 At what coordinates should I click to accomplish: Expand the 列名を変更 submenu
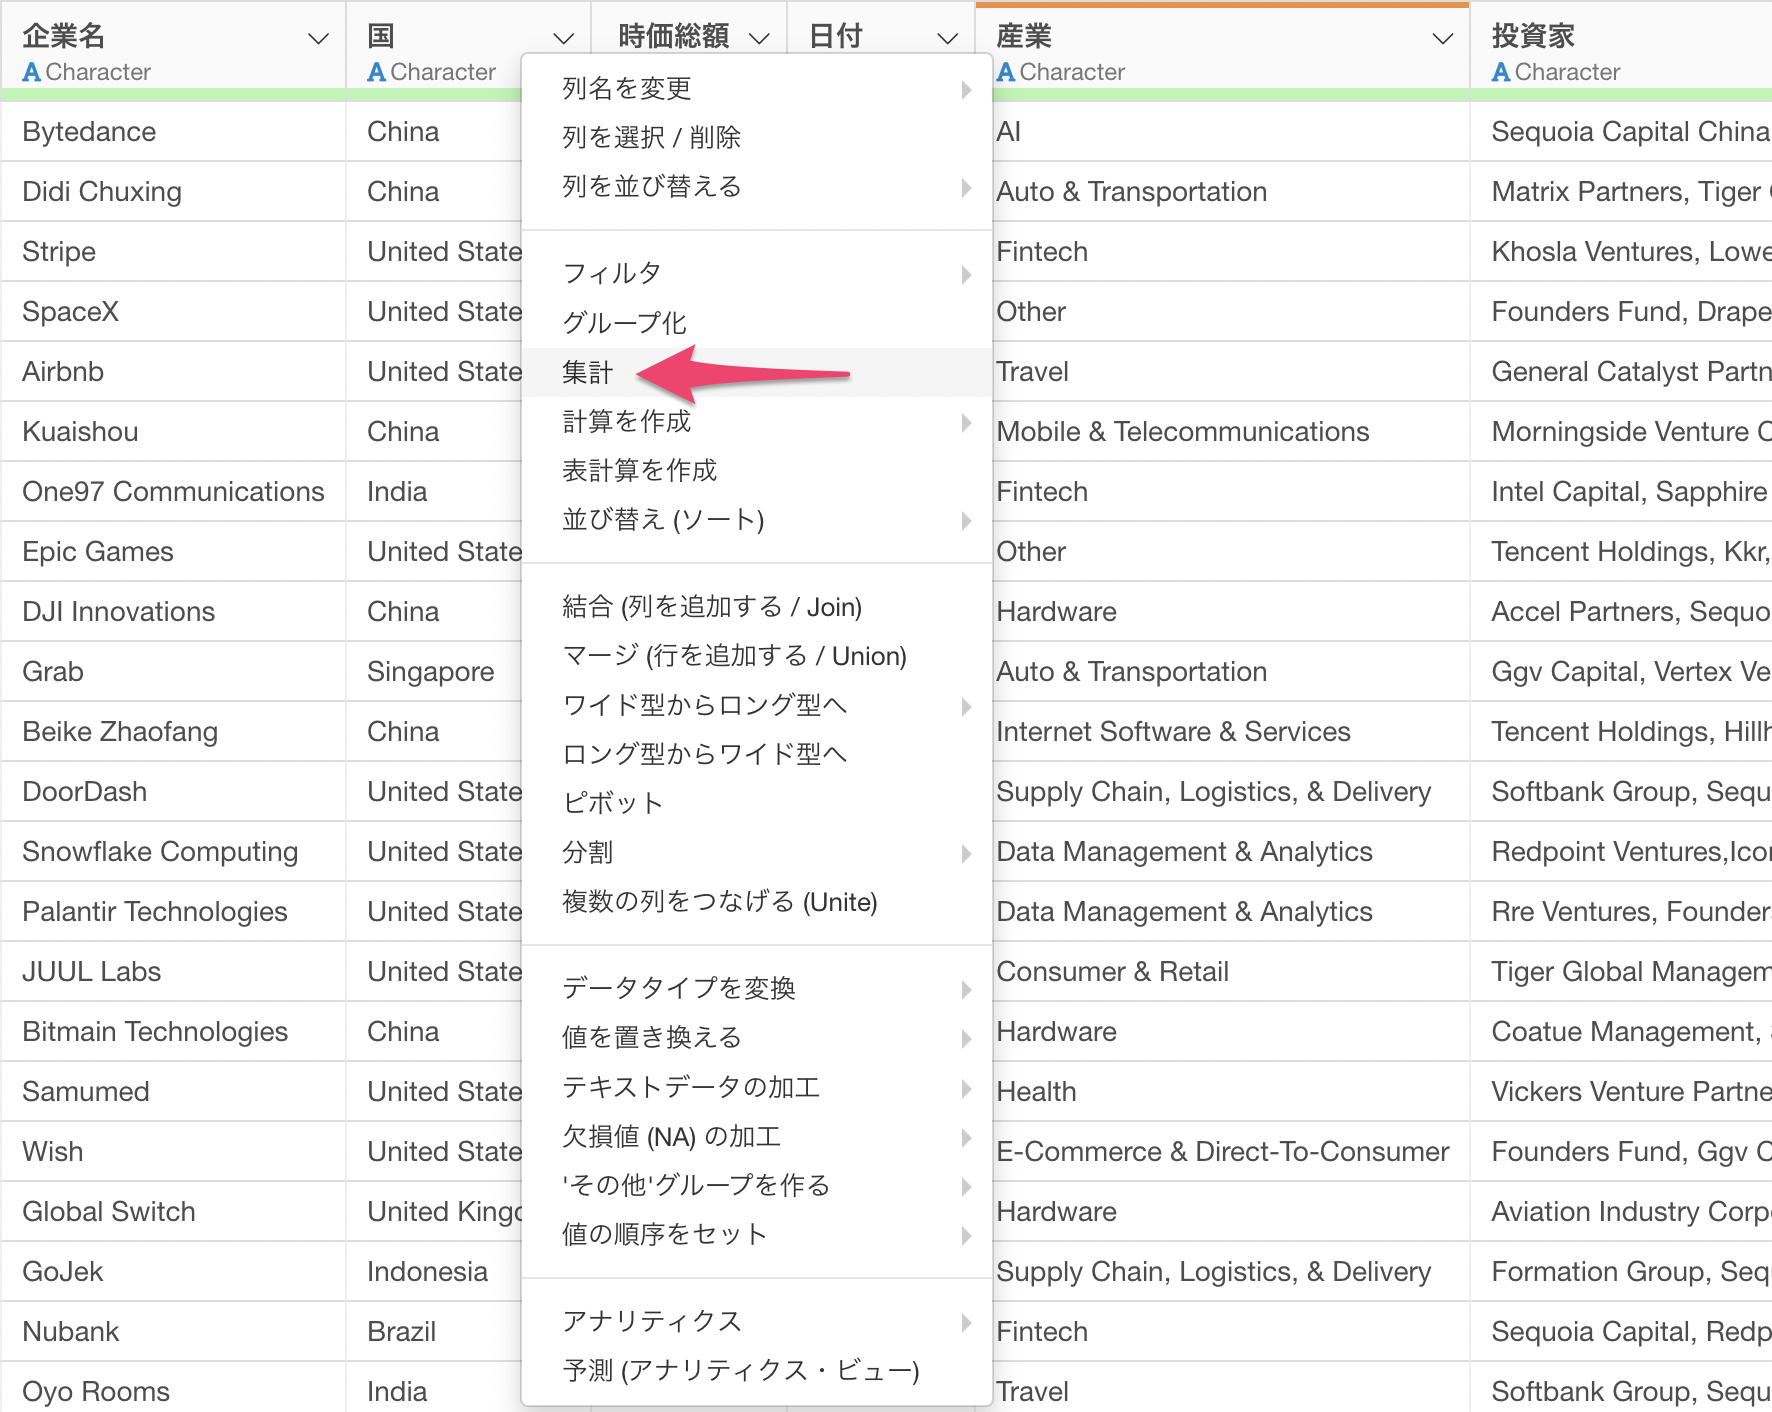tap(757, 89)
